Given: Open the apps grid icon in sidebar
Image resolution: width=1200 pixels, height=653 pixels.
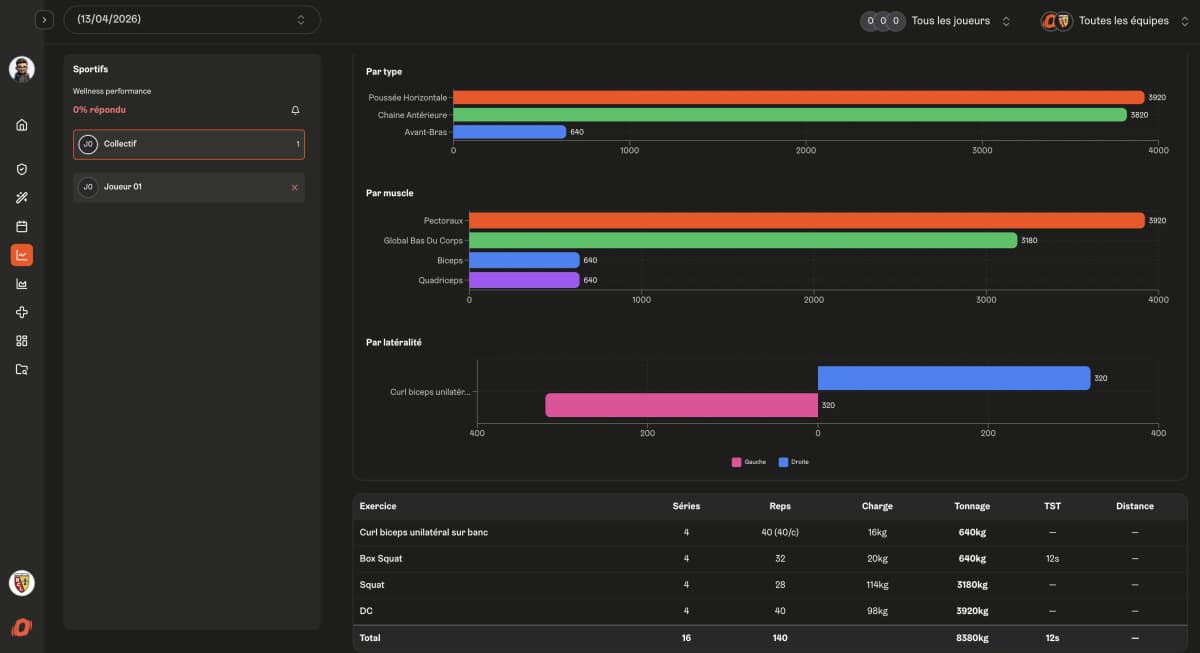Looking at the screenshot, I should pyautogui.click(x=20, y=340).
